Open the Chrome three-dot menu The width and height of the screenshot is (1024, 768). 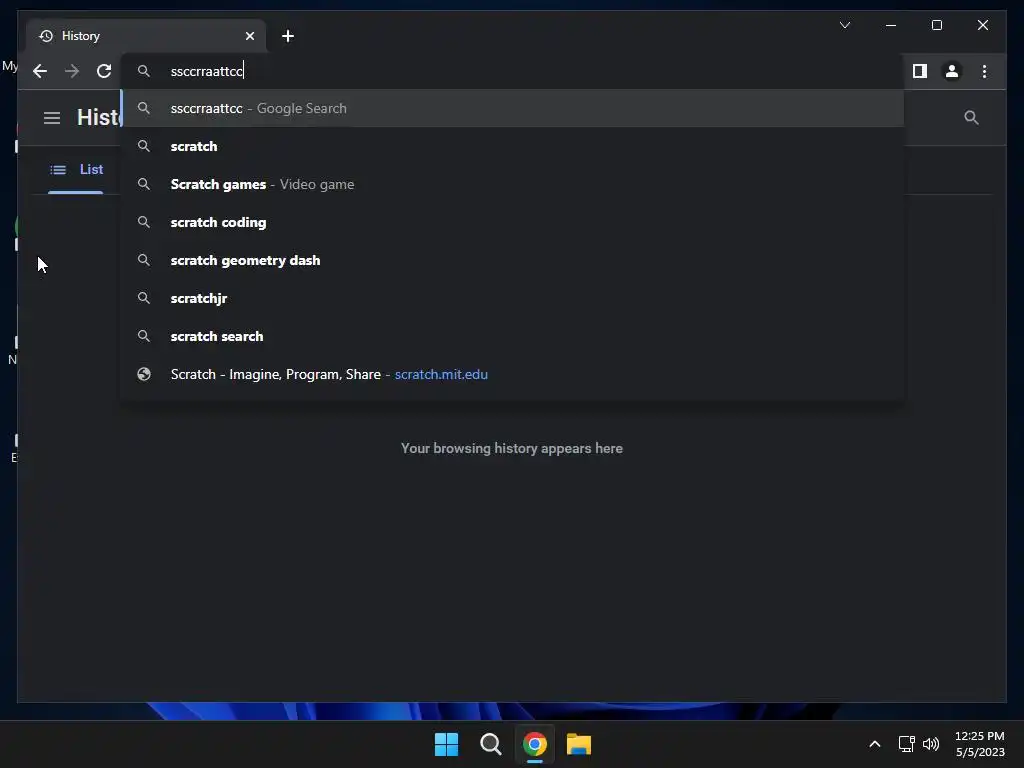point(984,71)
